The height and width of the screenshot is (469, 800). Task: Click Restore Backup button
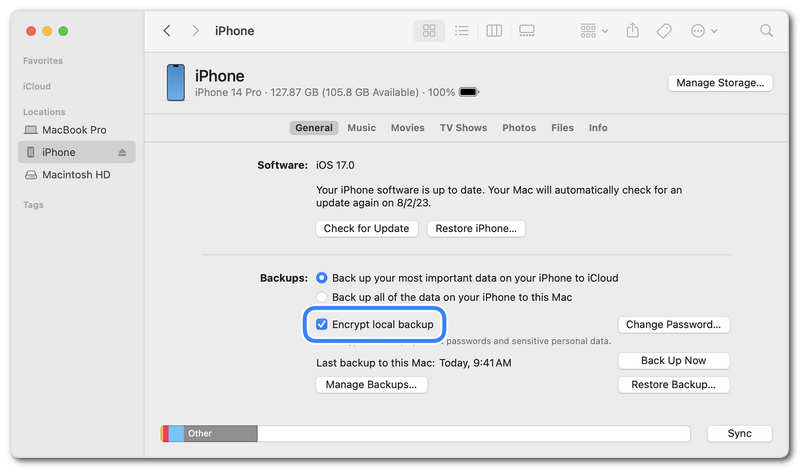click(673, 385)
